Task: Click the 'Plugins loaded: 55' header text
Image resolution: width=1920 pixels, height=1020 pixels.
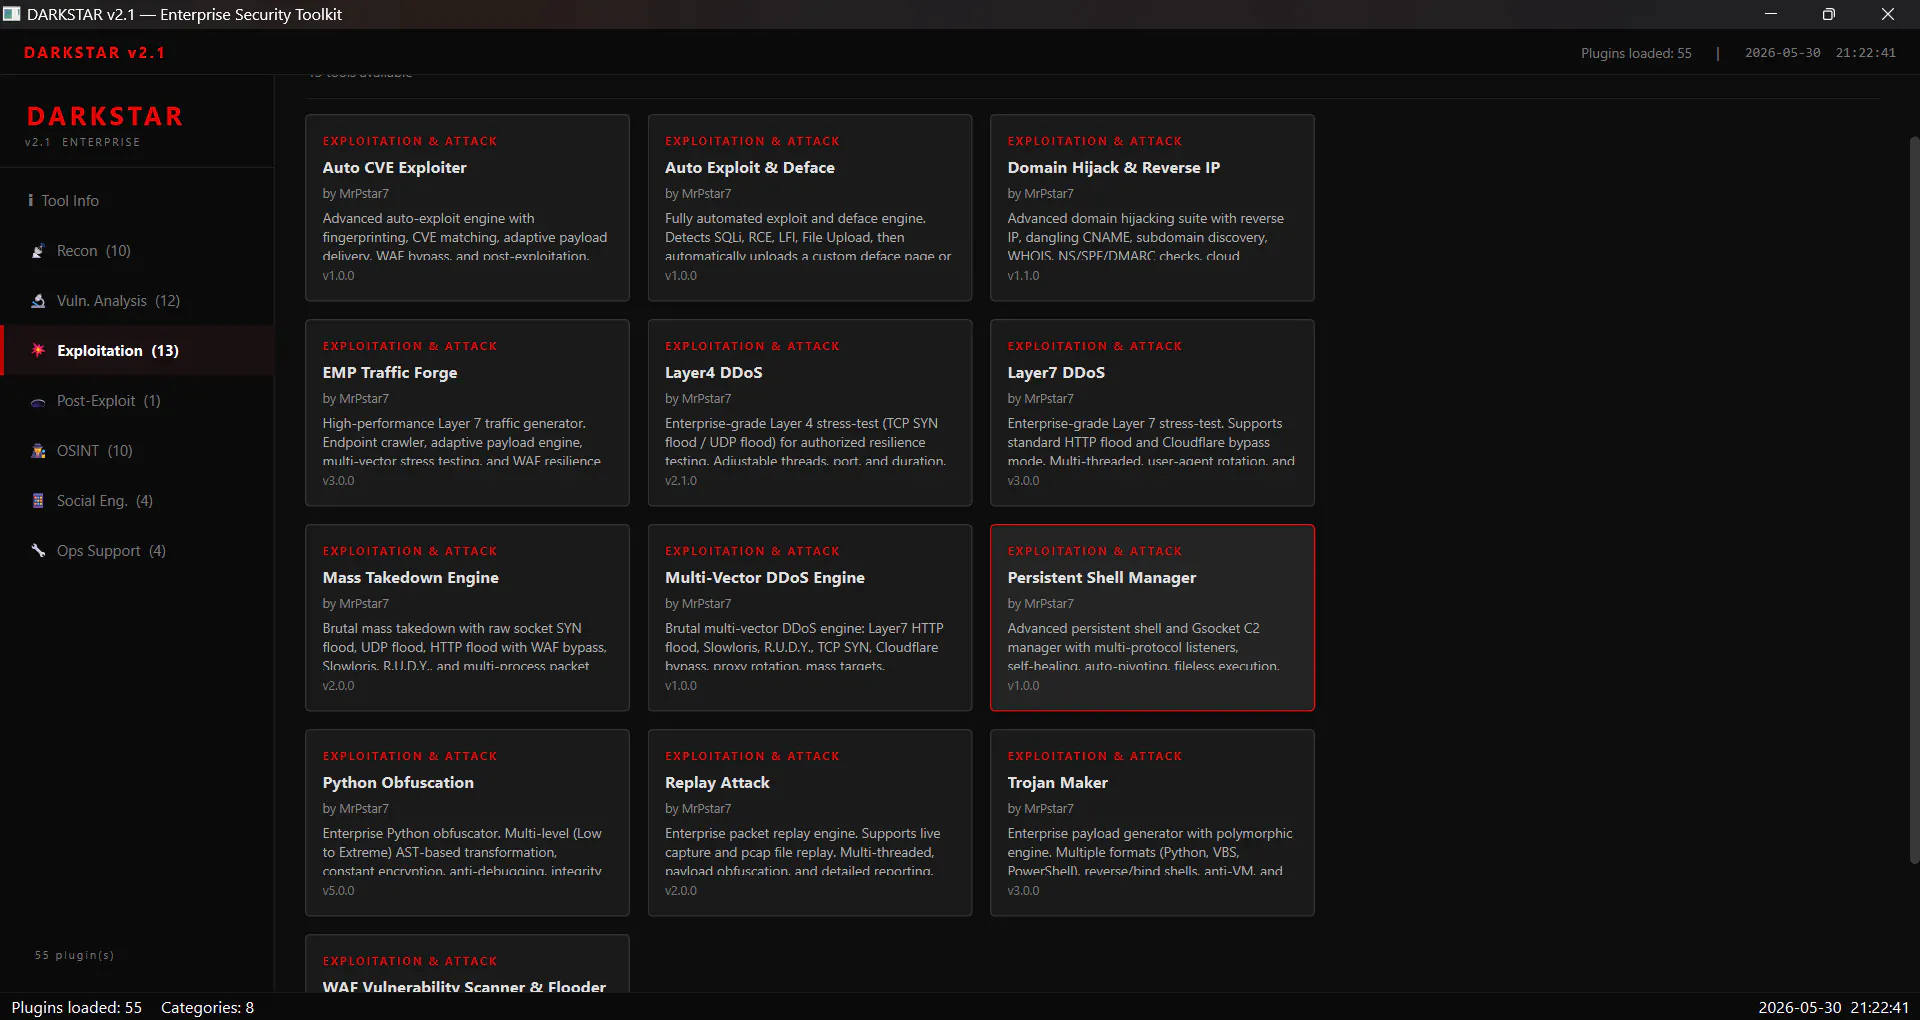Action: click(1636, 53)
